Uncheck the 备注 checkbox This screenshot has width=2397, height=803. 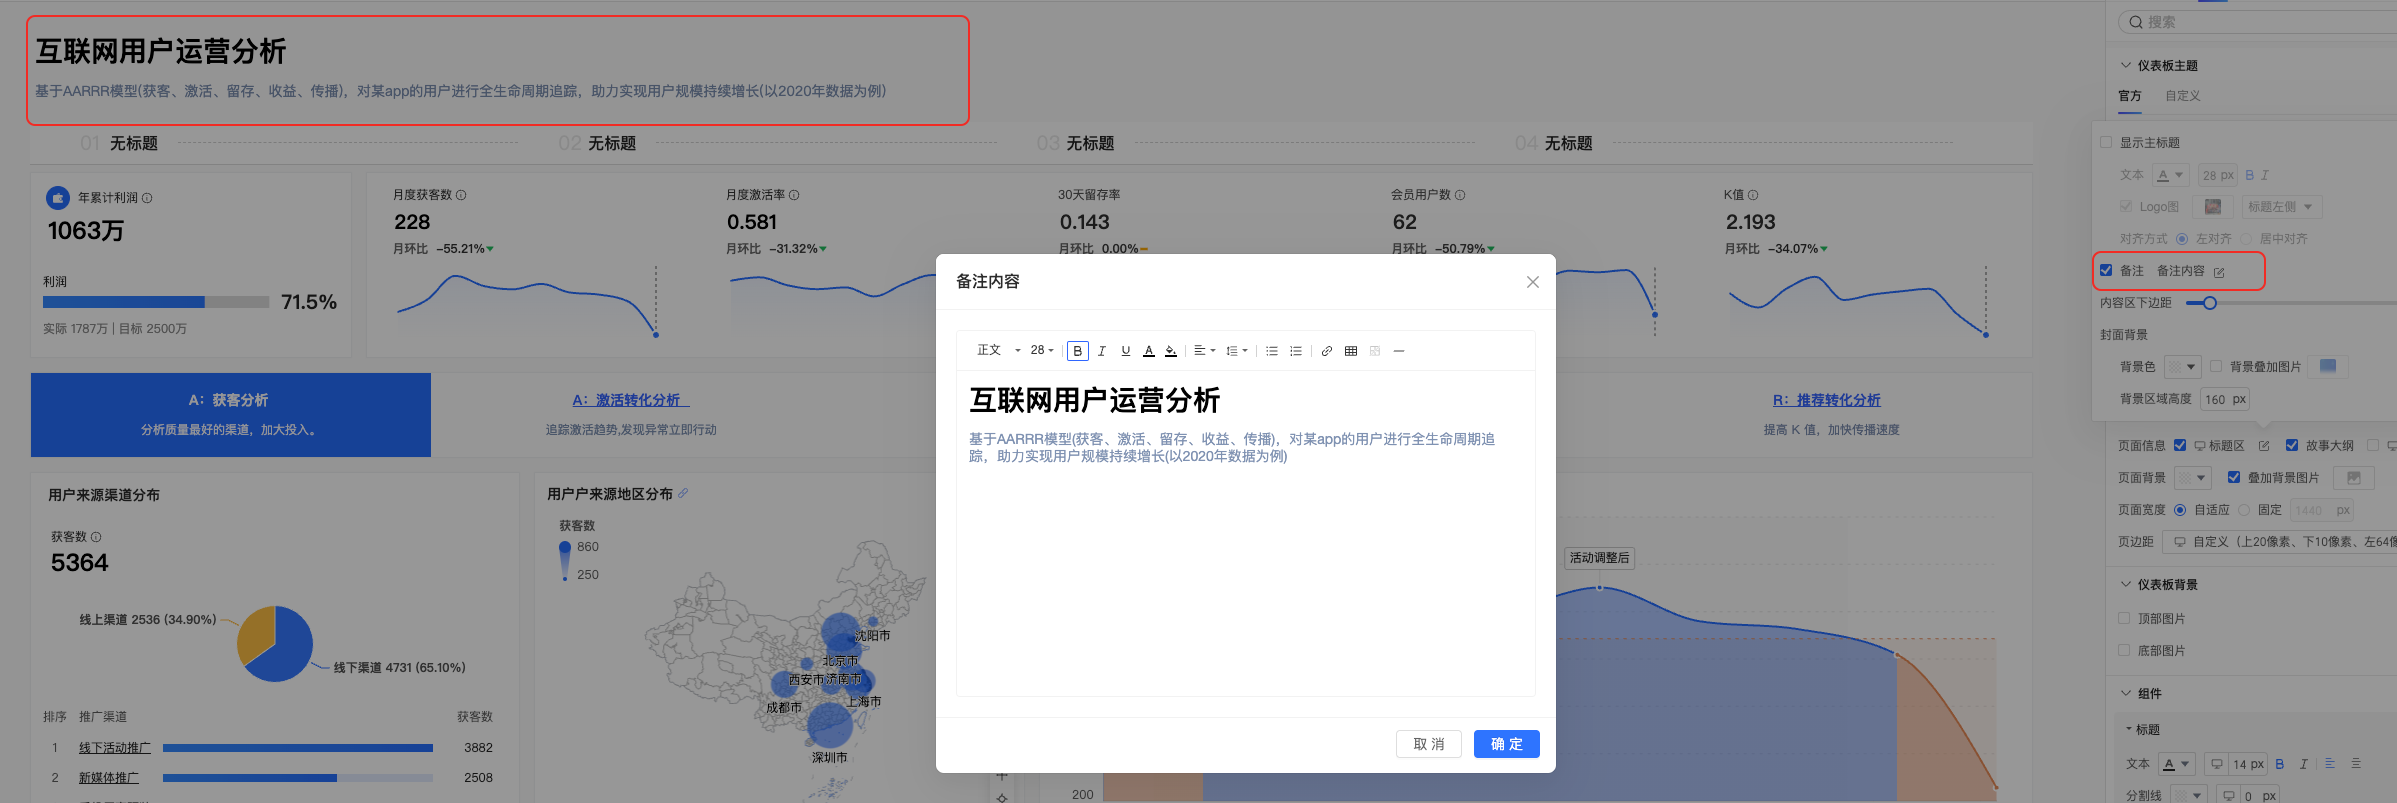click(x=2106, y=271)
